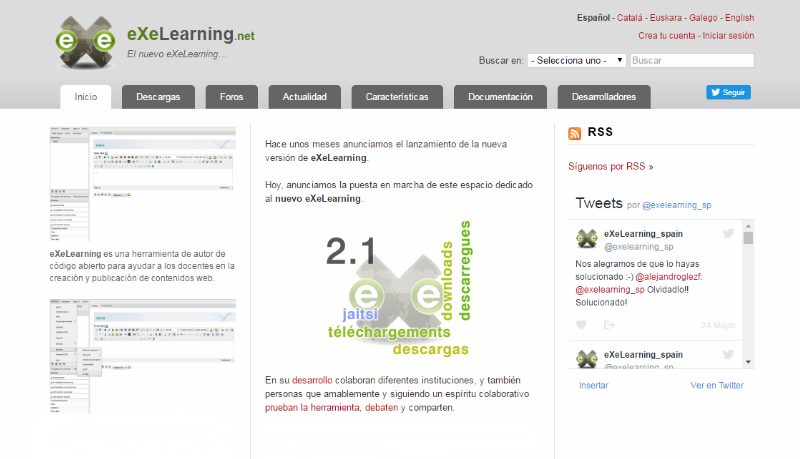
Task: Open 'Ver en Twitter' link
Action: (717, 386)
